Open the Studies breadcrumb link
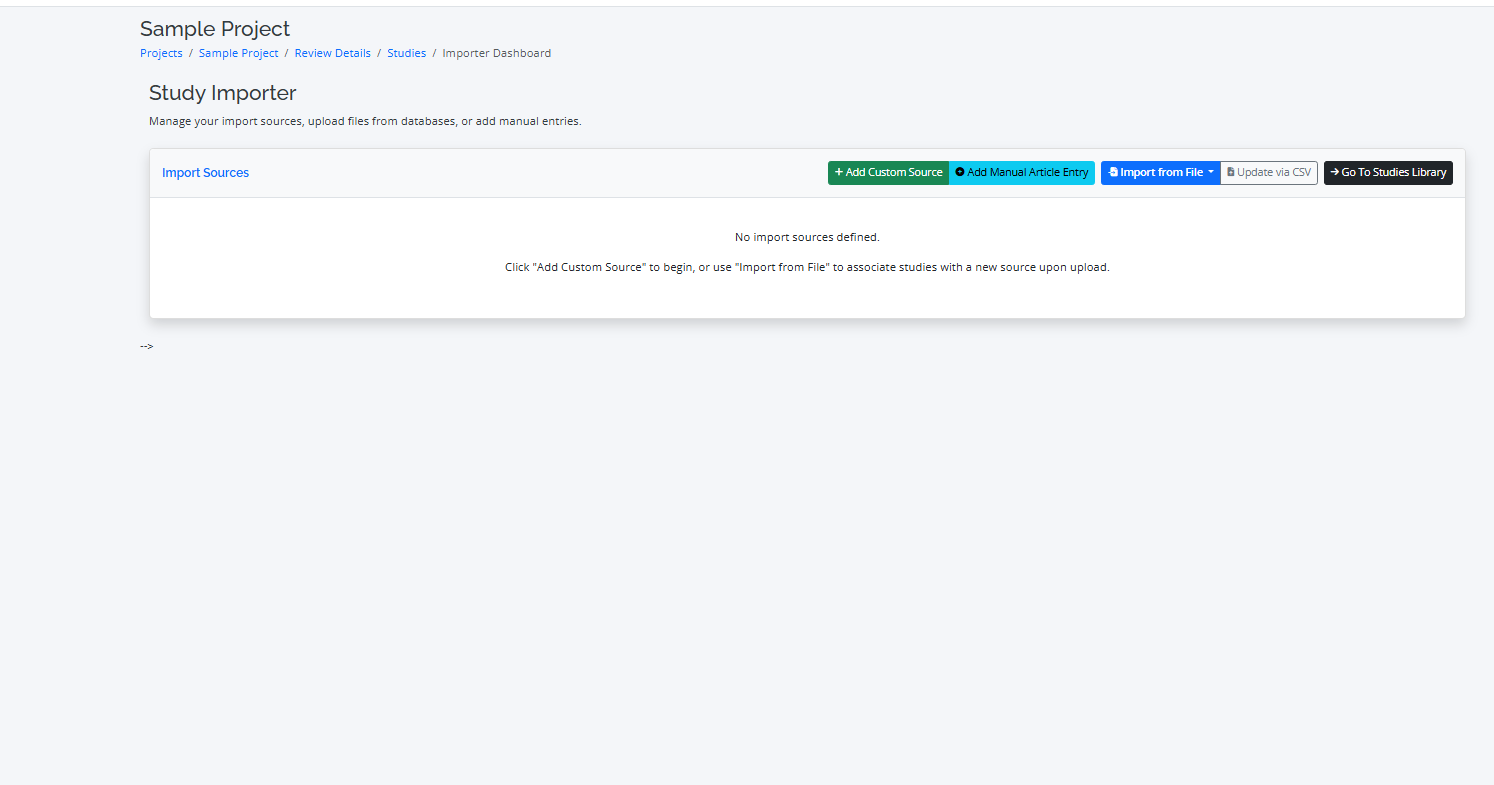Image resolution: width=1494 pixels, height=785 pixels. 406,53
